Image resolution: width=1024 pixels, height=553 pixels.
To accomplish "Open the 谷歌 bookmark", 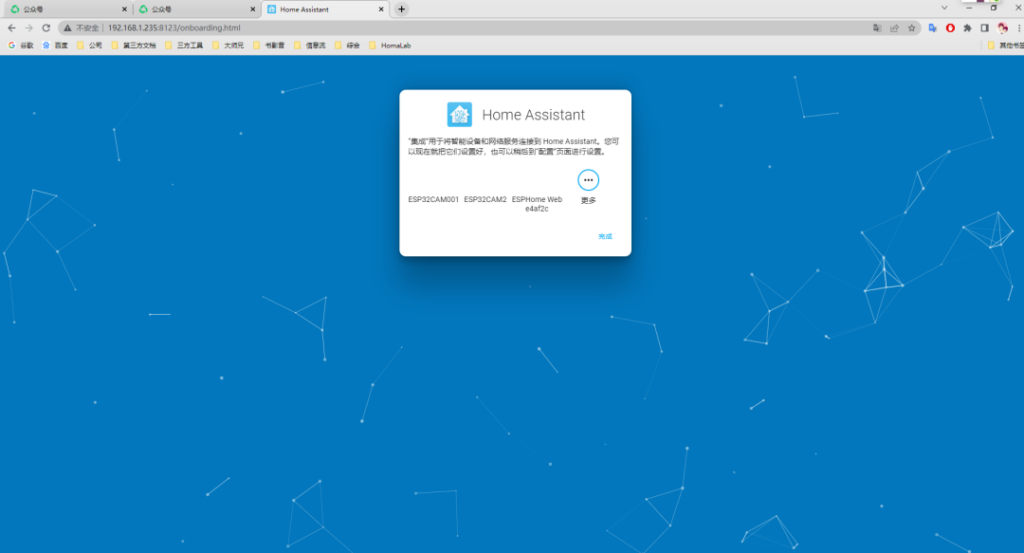I will click(21, 45).
